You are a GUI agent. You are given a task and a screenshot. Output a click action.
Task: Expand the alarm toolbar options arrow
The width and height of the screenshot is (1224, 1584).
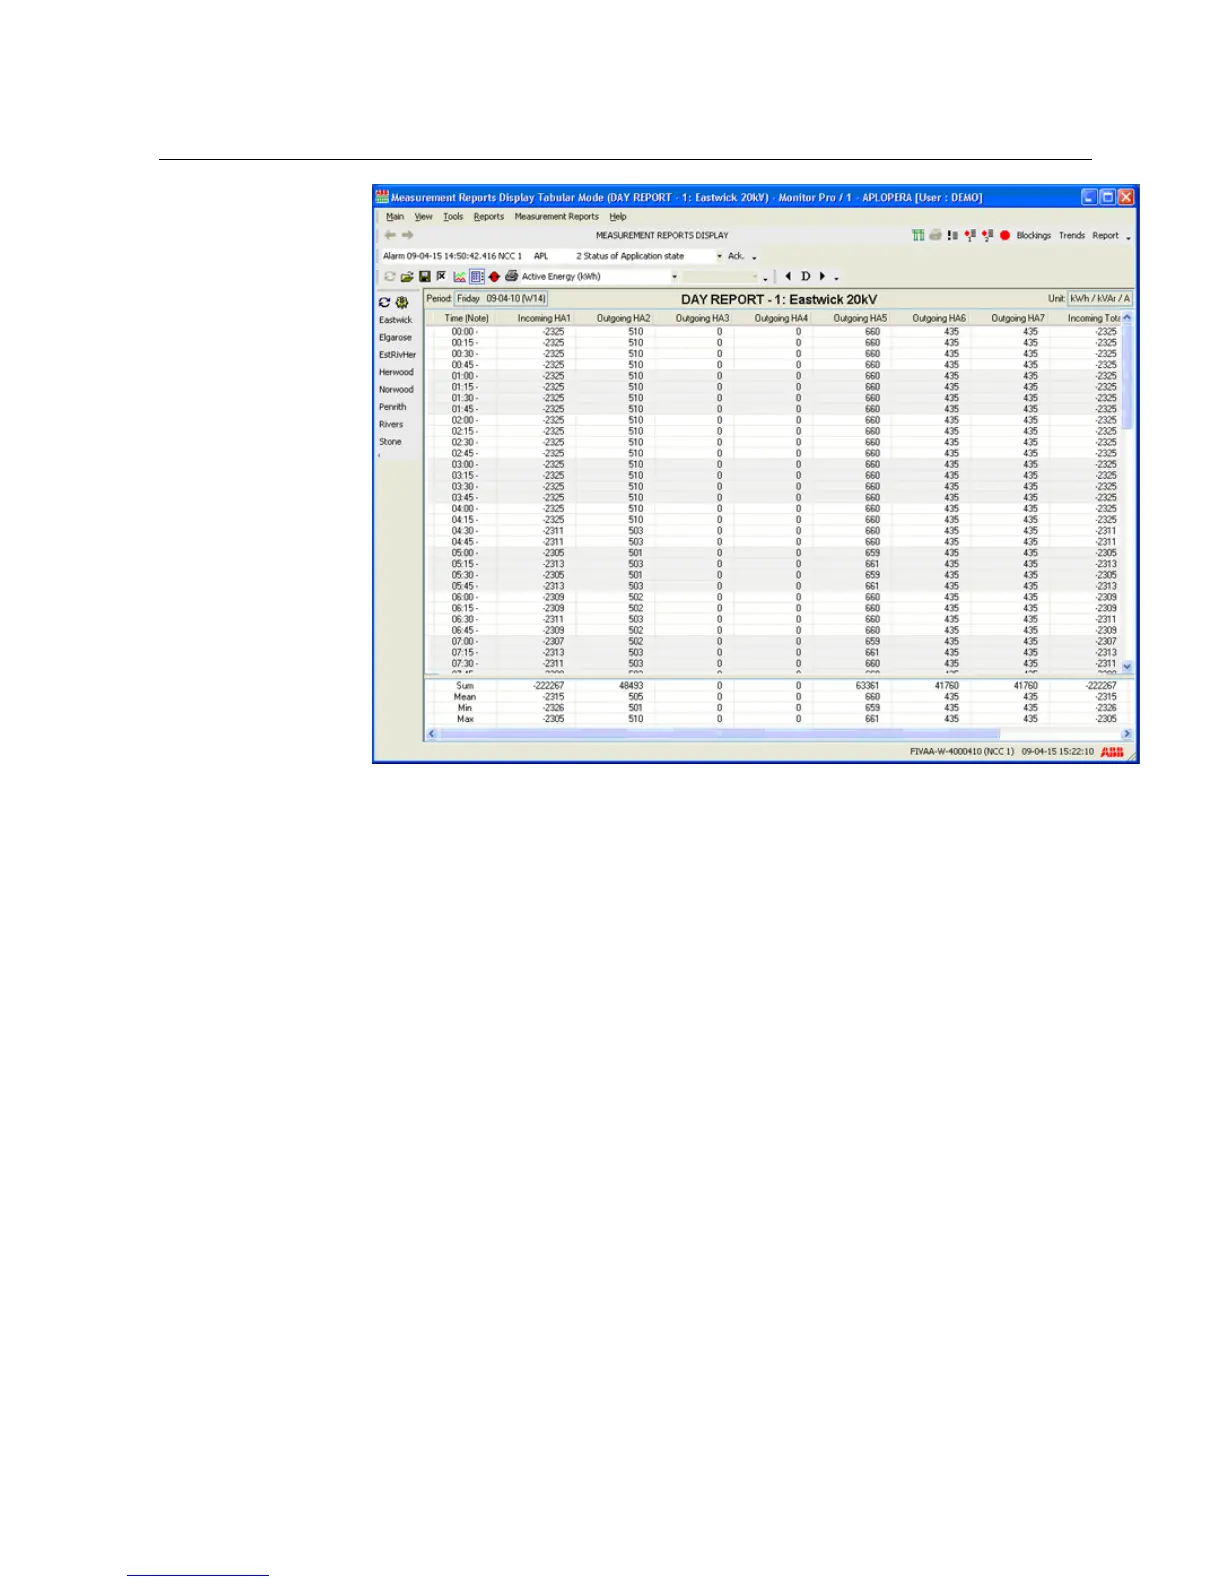pyautogui.click(x=754, y=258)
